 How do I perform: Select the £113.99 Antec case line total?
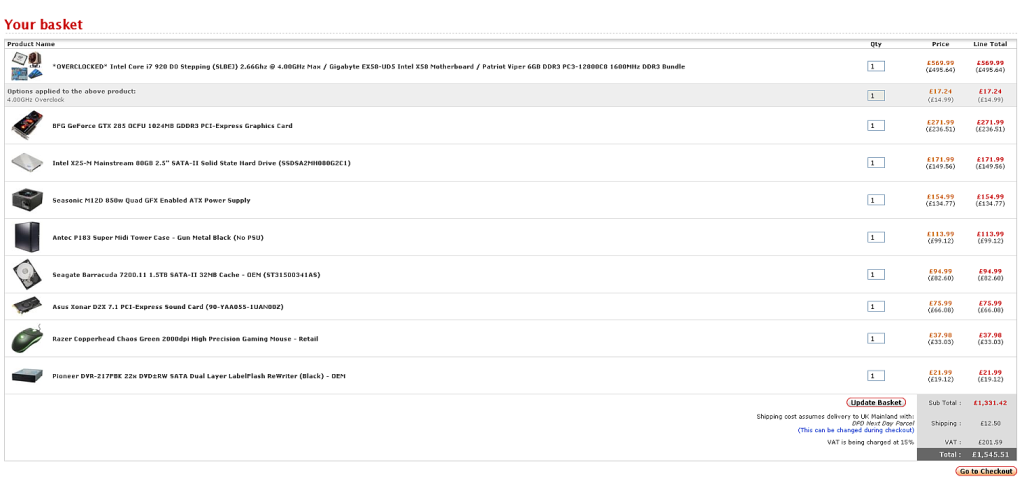[x=989, y=234]
